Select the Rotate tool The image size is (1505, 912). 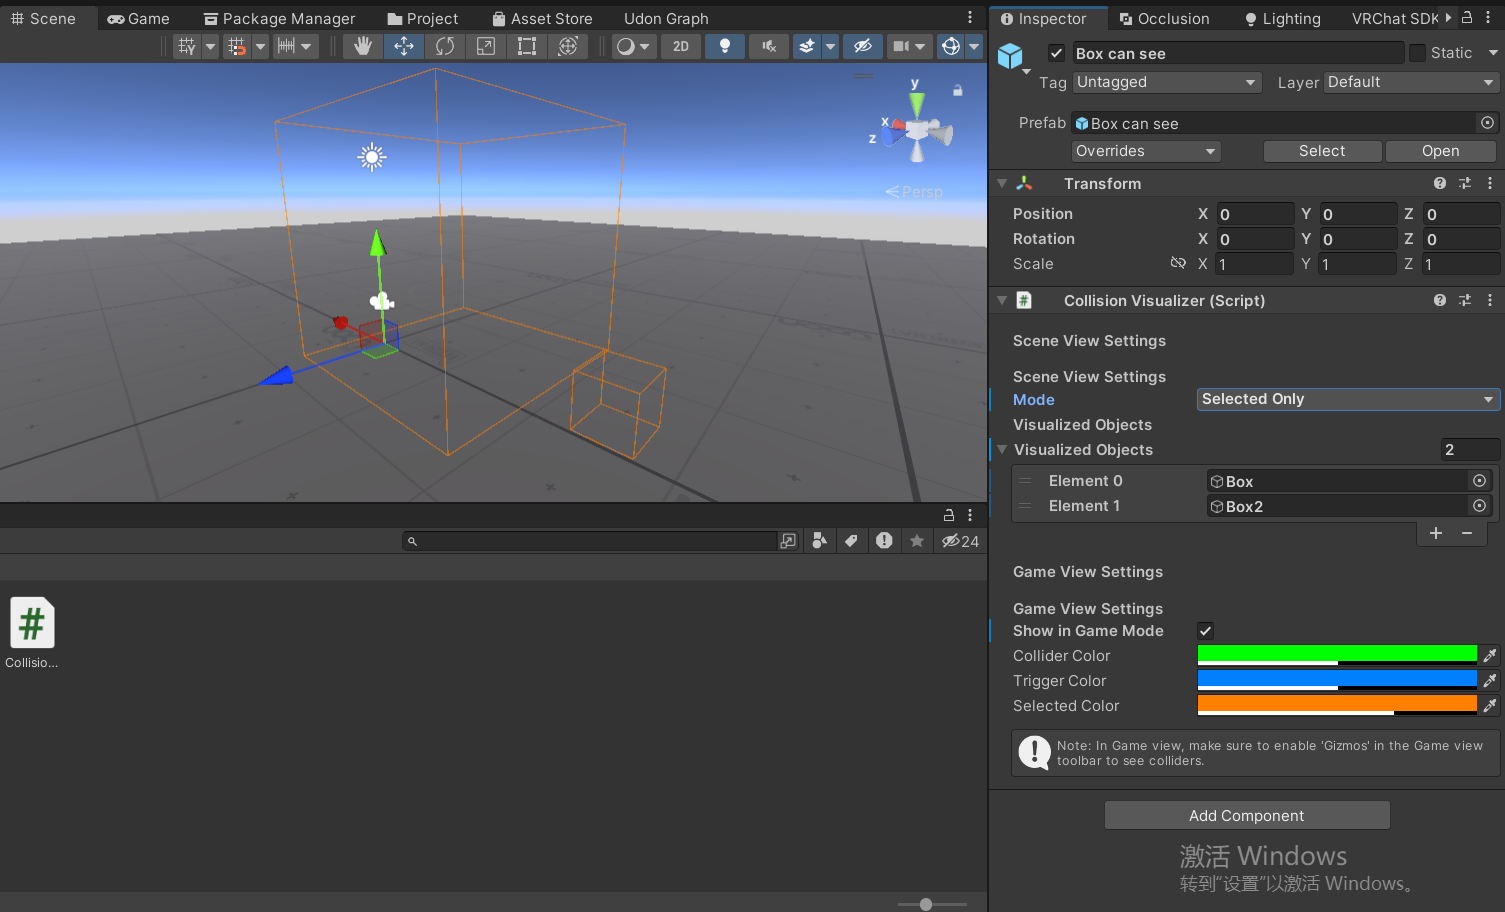pos(444,46)
